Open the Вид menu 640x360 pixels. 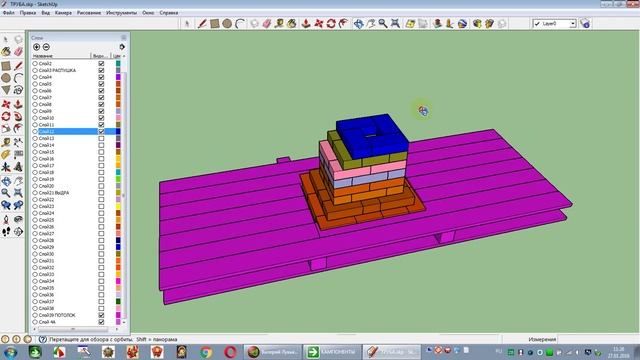coord(46,13)
